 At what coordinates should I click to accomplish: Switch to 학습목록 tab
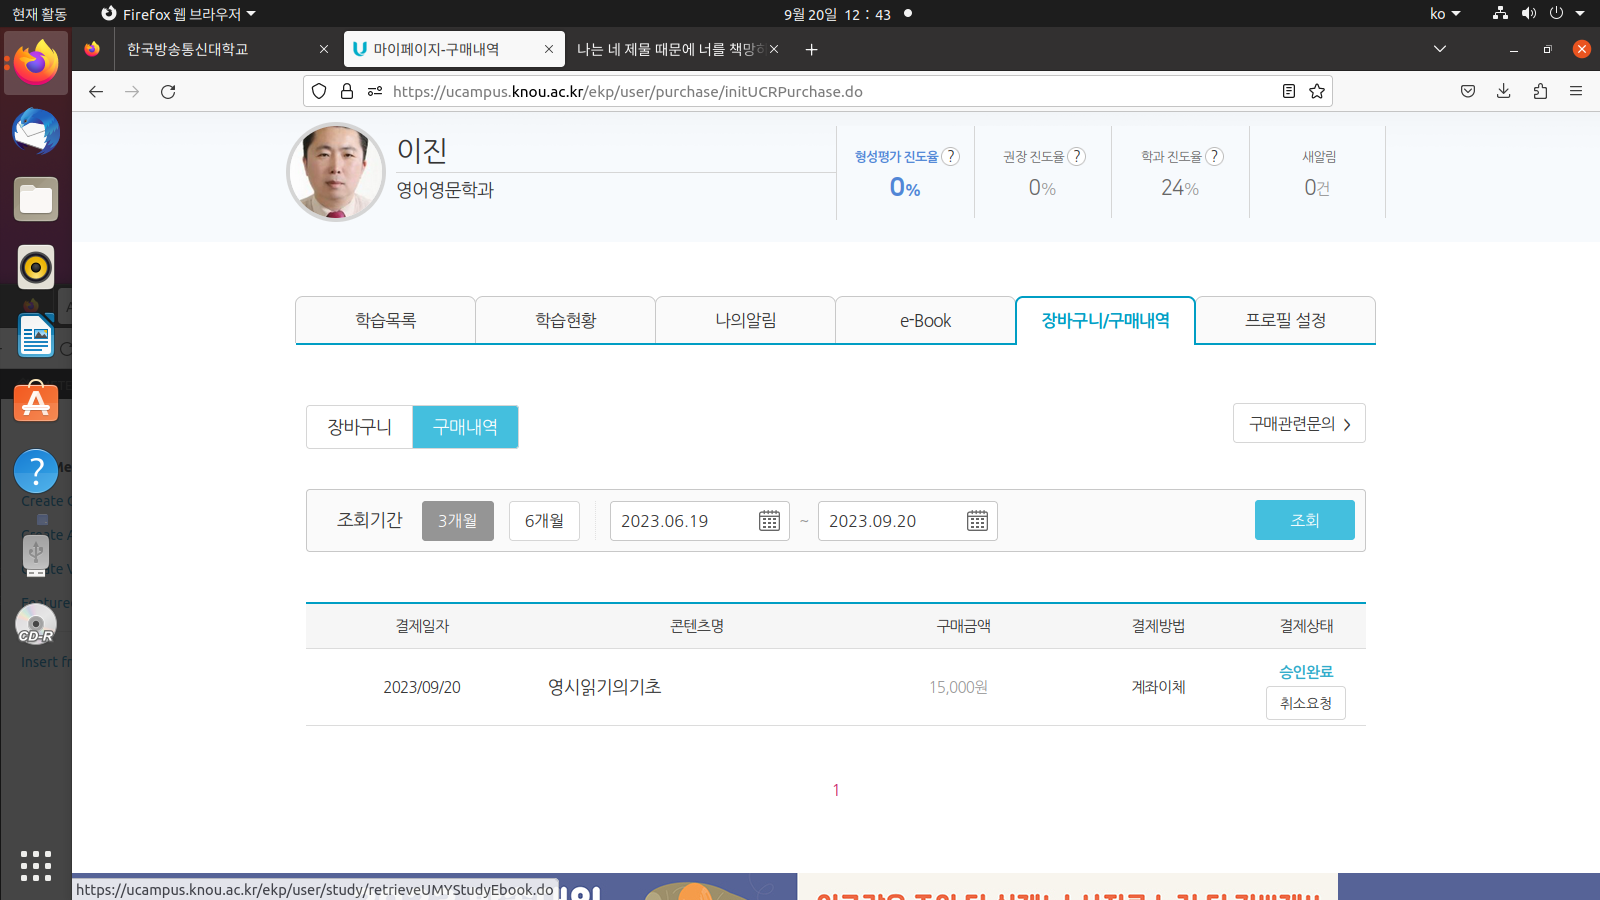[385, 320]
